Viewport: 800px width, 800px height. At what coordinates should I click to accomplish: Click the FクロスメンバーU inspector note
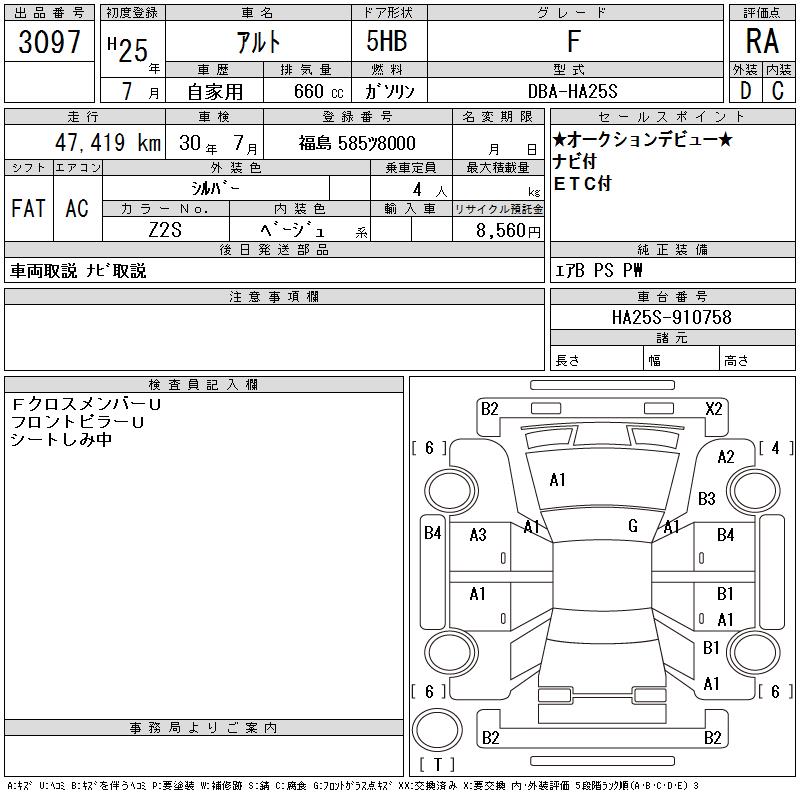[x=85, y=404]
